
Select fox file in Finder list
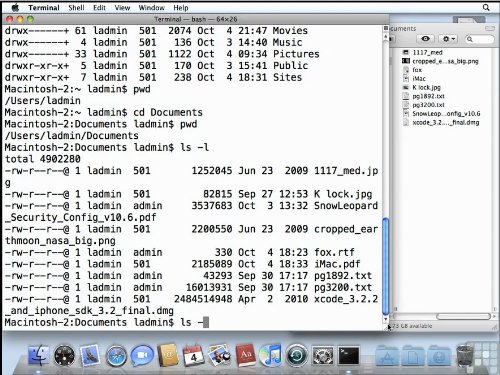pyautogui.click(x=417, y=70)
